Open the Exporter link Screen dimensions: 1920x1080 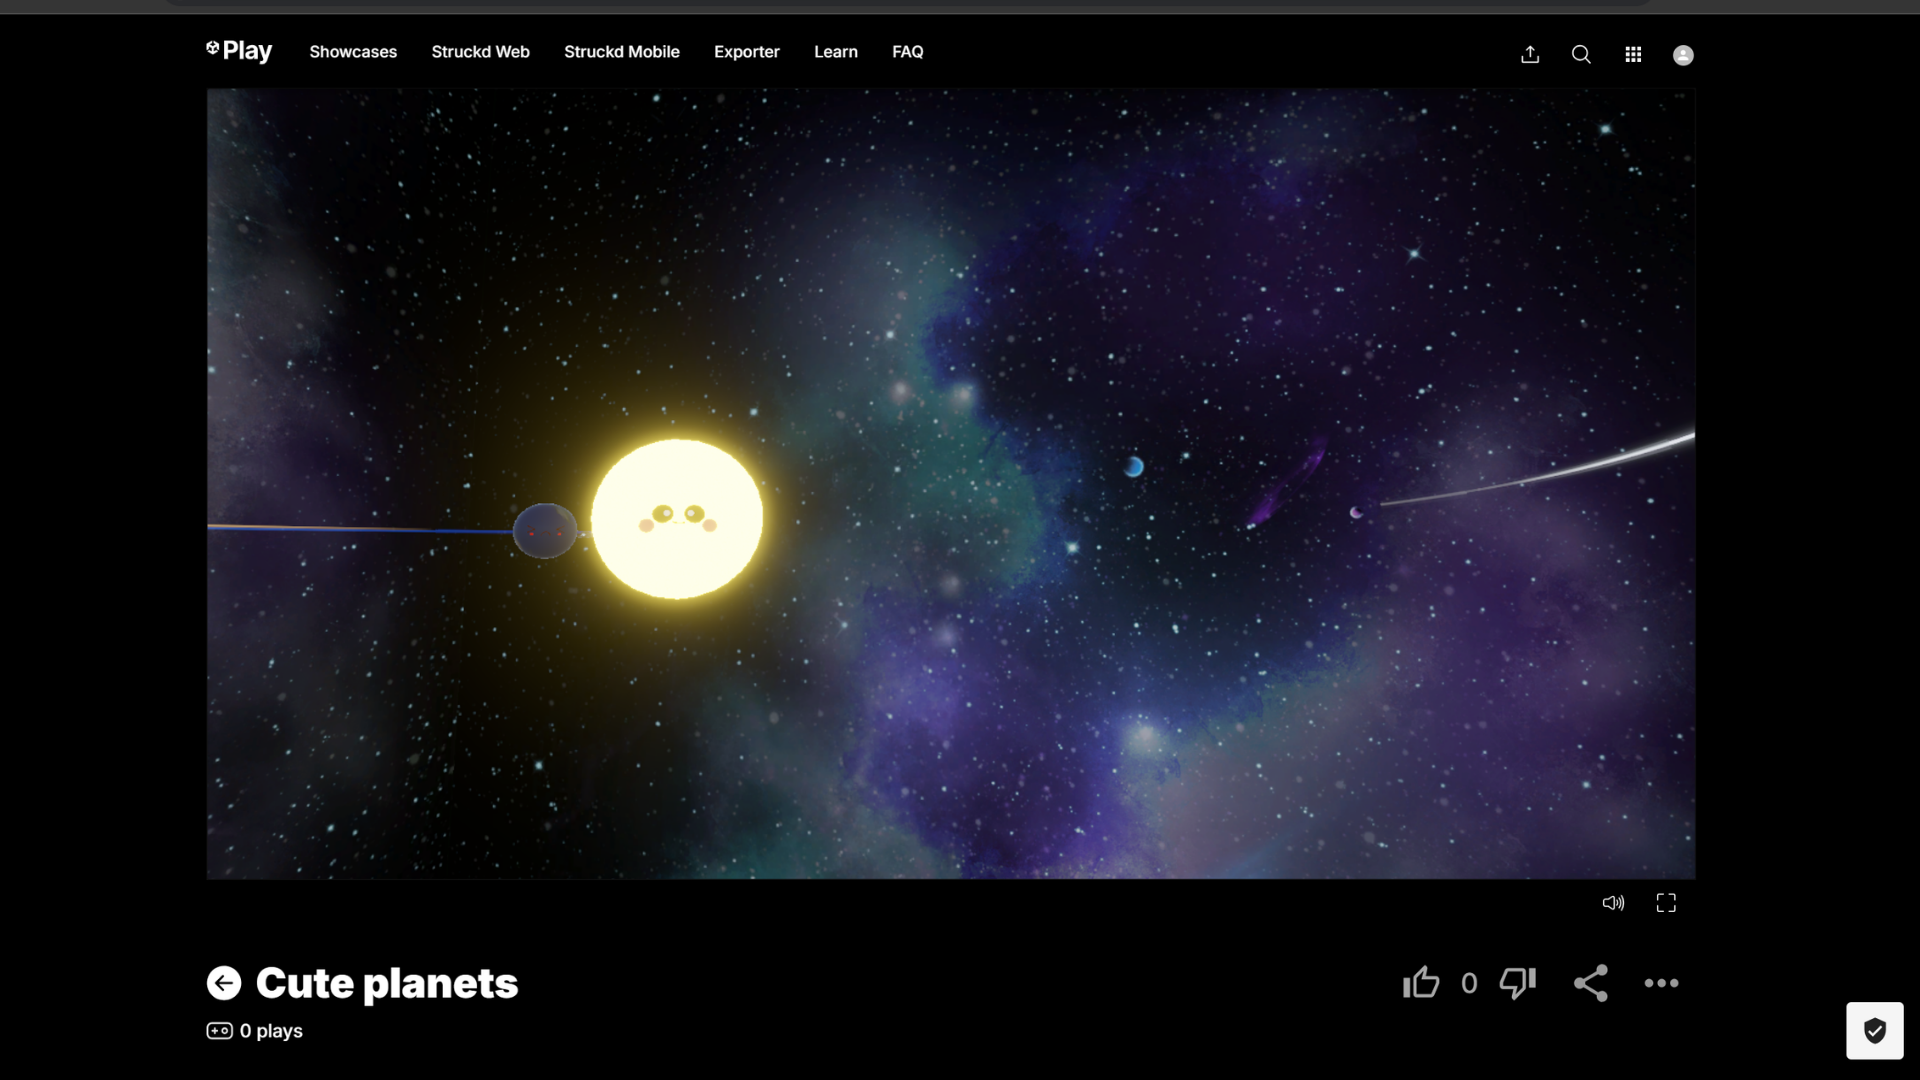click(746, 52)
